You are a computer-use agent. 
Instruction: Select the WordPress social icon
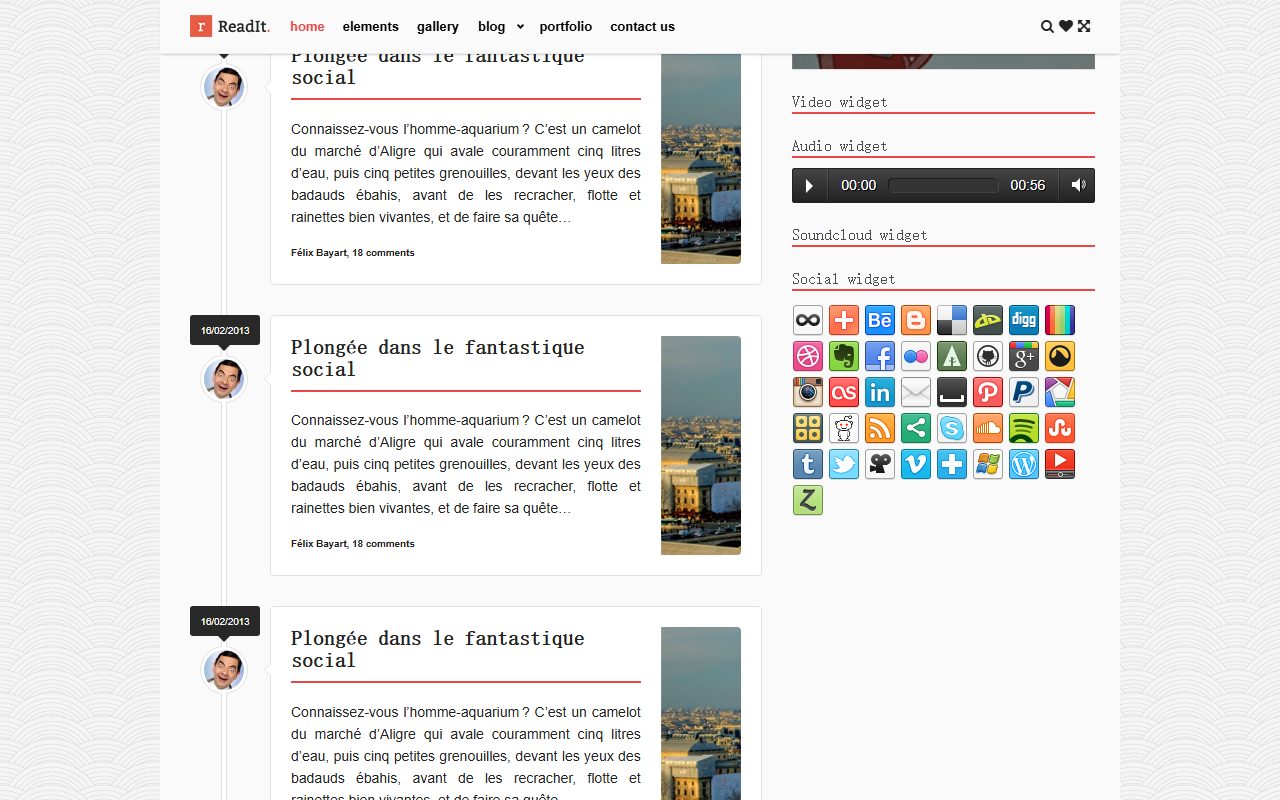[1024, 464]
